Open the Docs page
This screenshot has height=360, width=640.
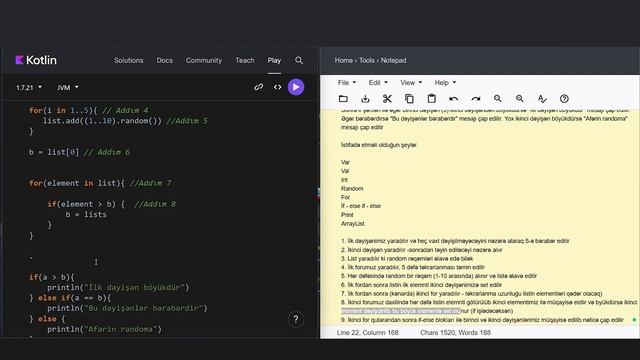pos(164,60)
